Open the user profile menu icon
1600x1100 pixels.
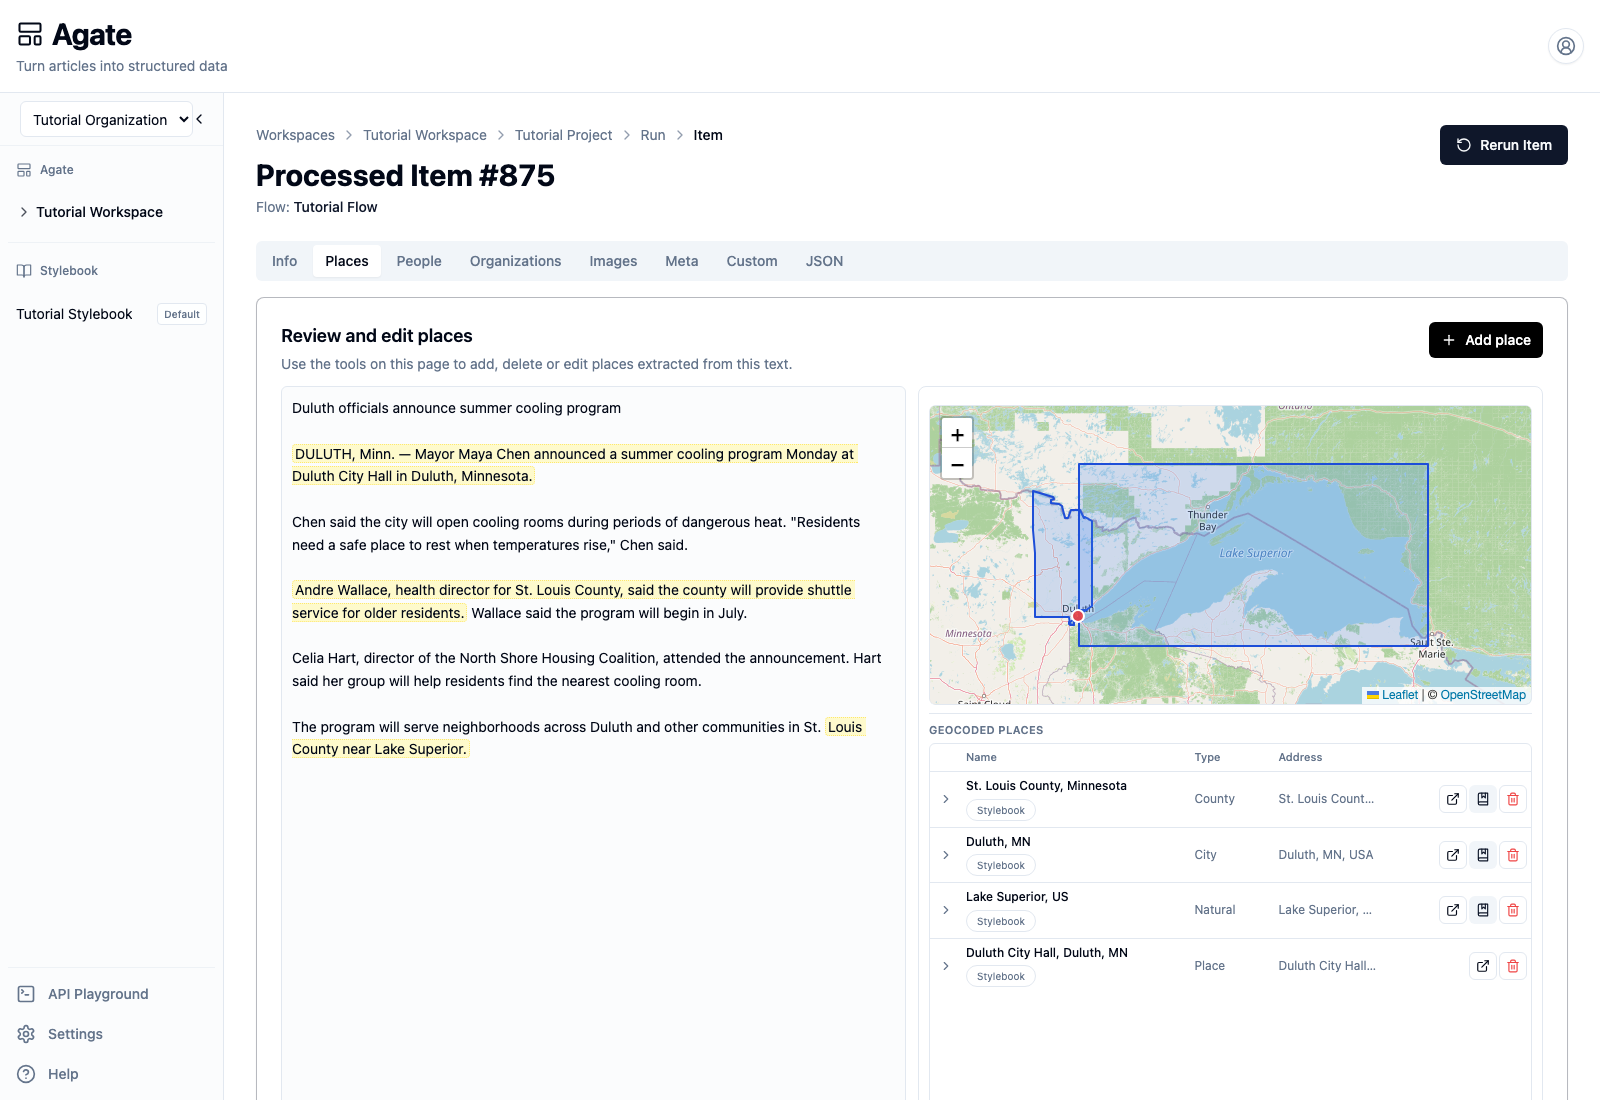[x=1566, y=46]
